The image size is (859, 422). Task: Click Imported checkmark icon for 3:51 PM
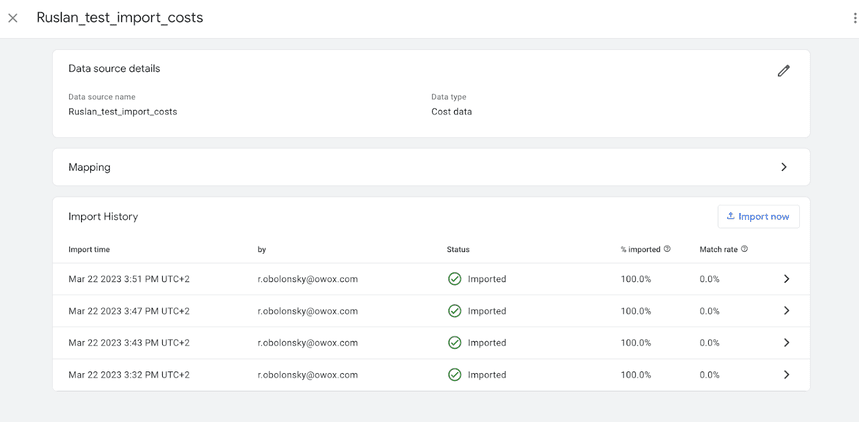point(455,279)
